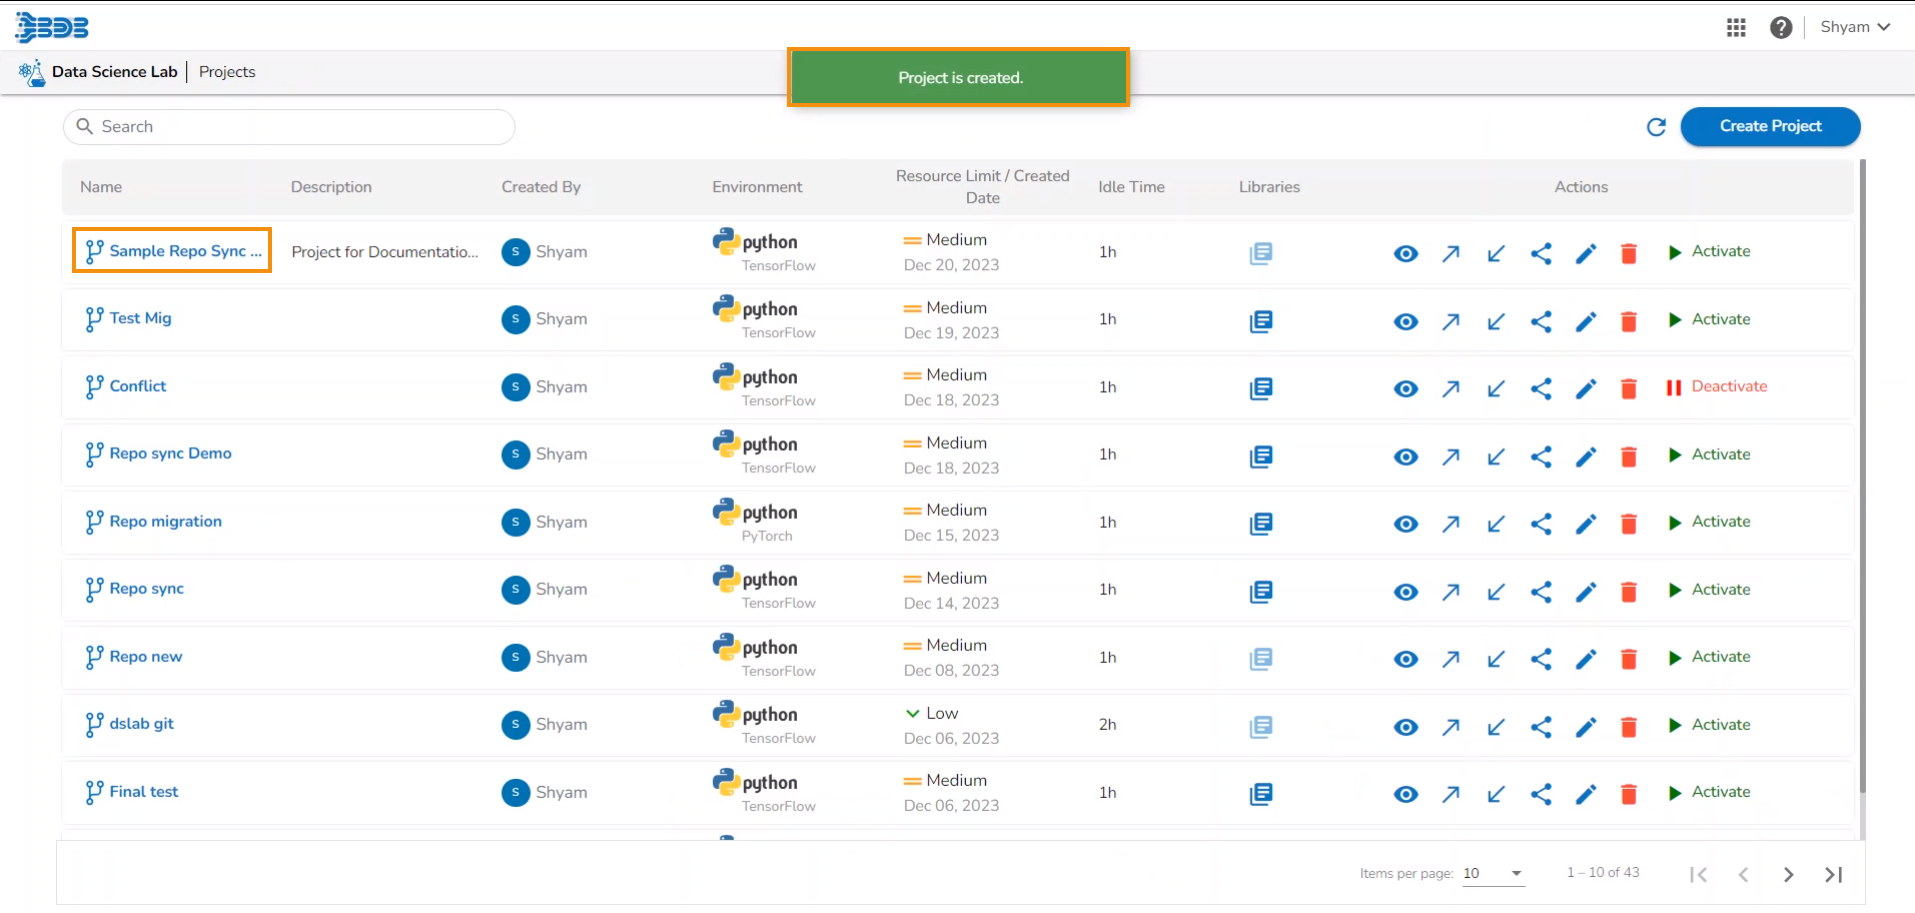Click the Create Project button

point(1770,126)
